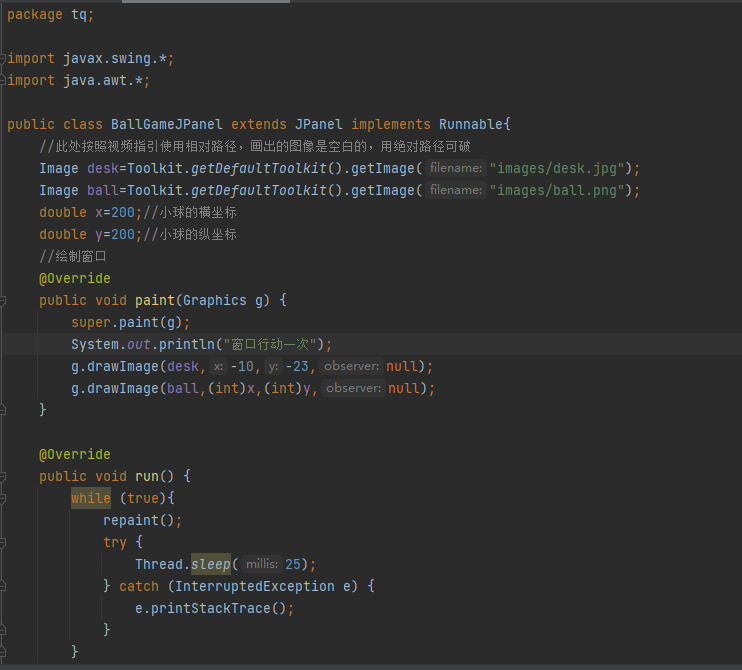Click the x=200 field declaration
742x670 pixels.
point(115,212)
